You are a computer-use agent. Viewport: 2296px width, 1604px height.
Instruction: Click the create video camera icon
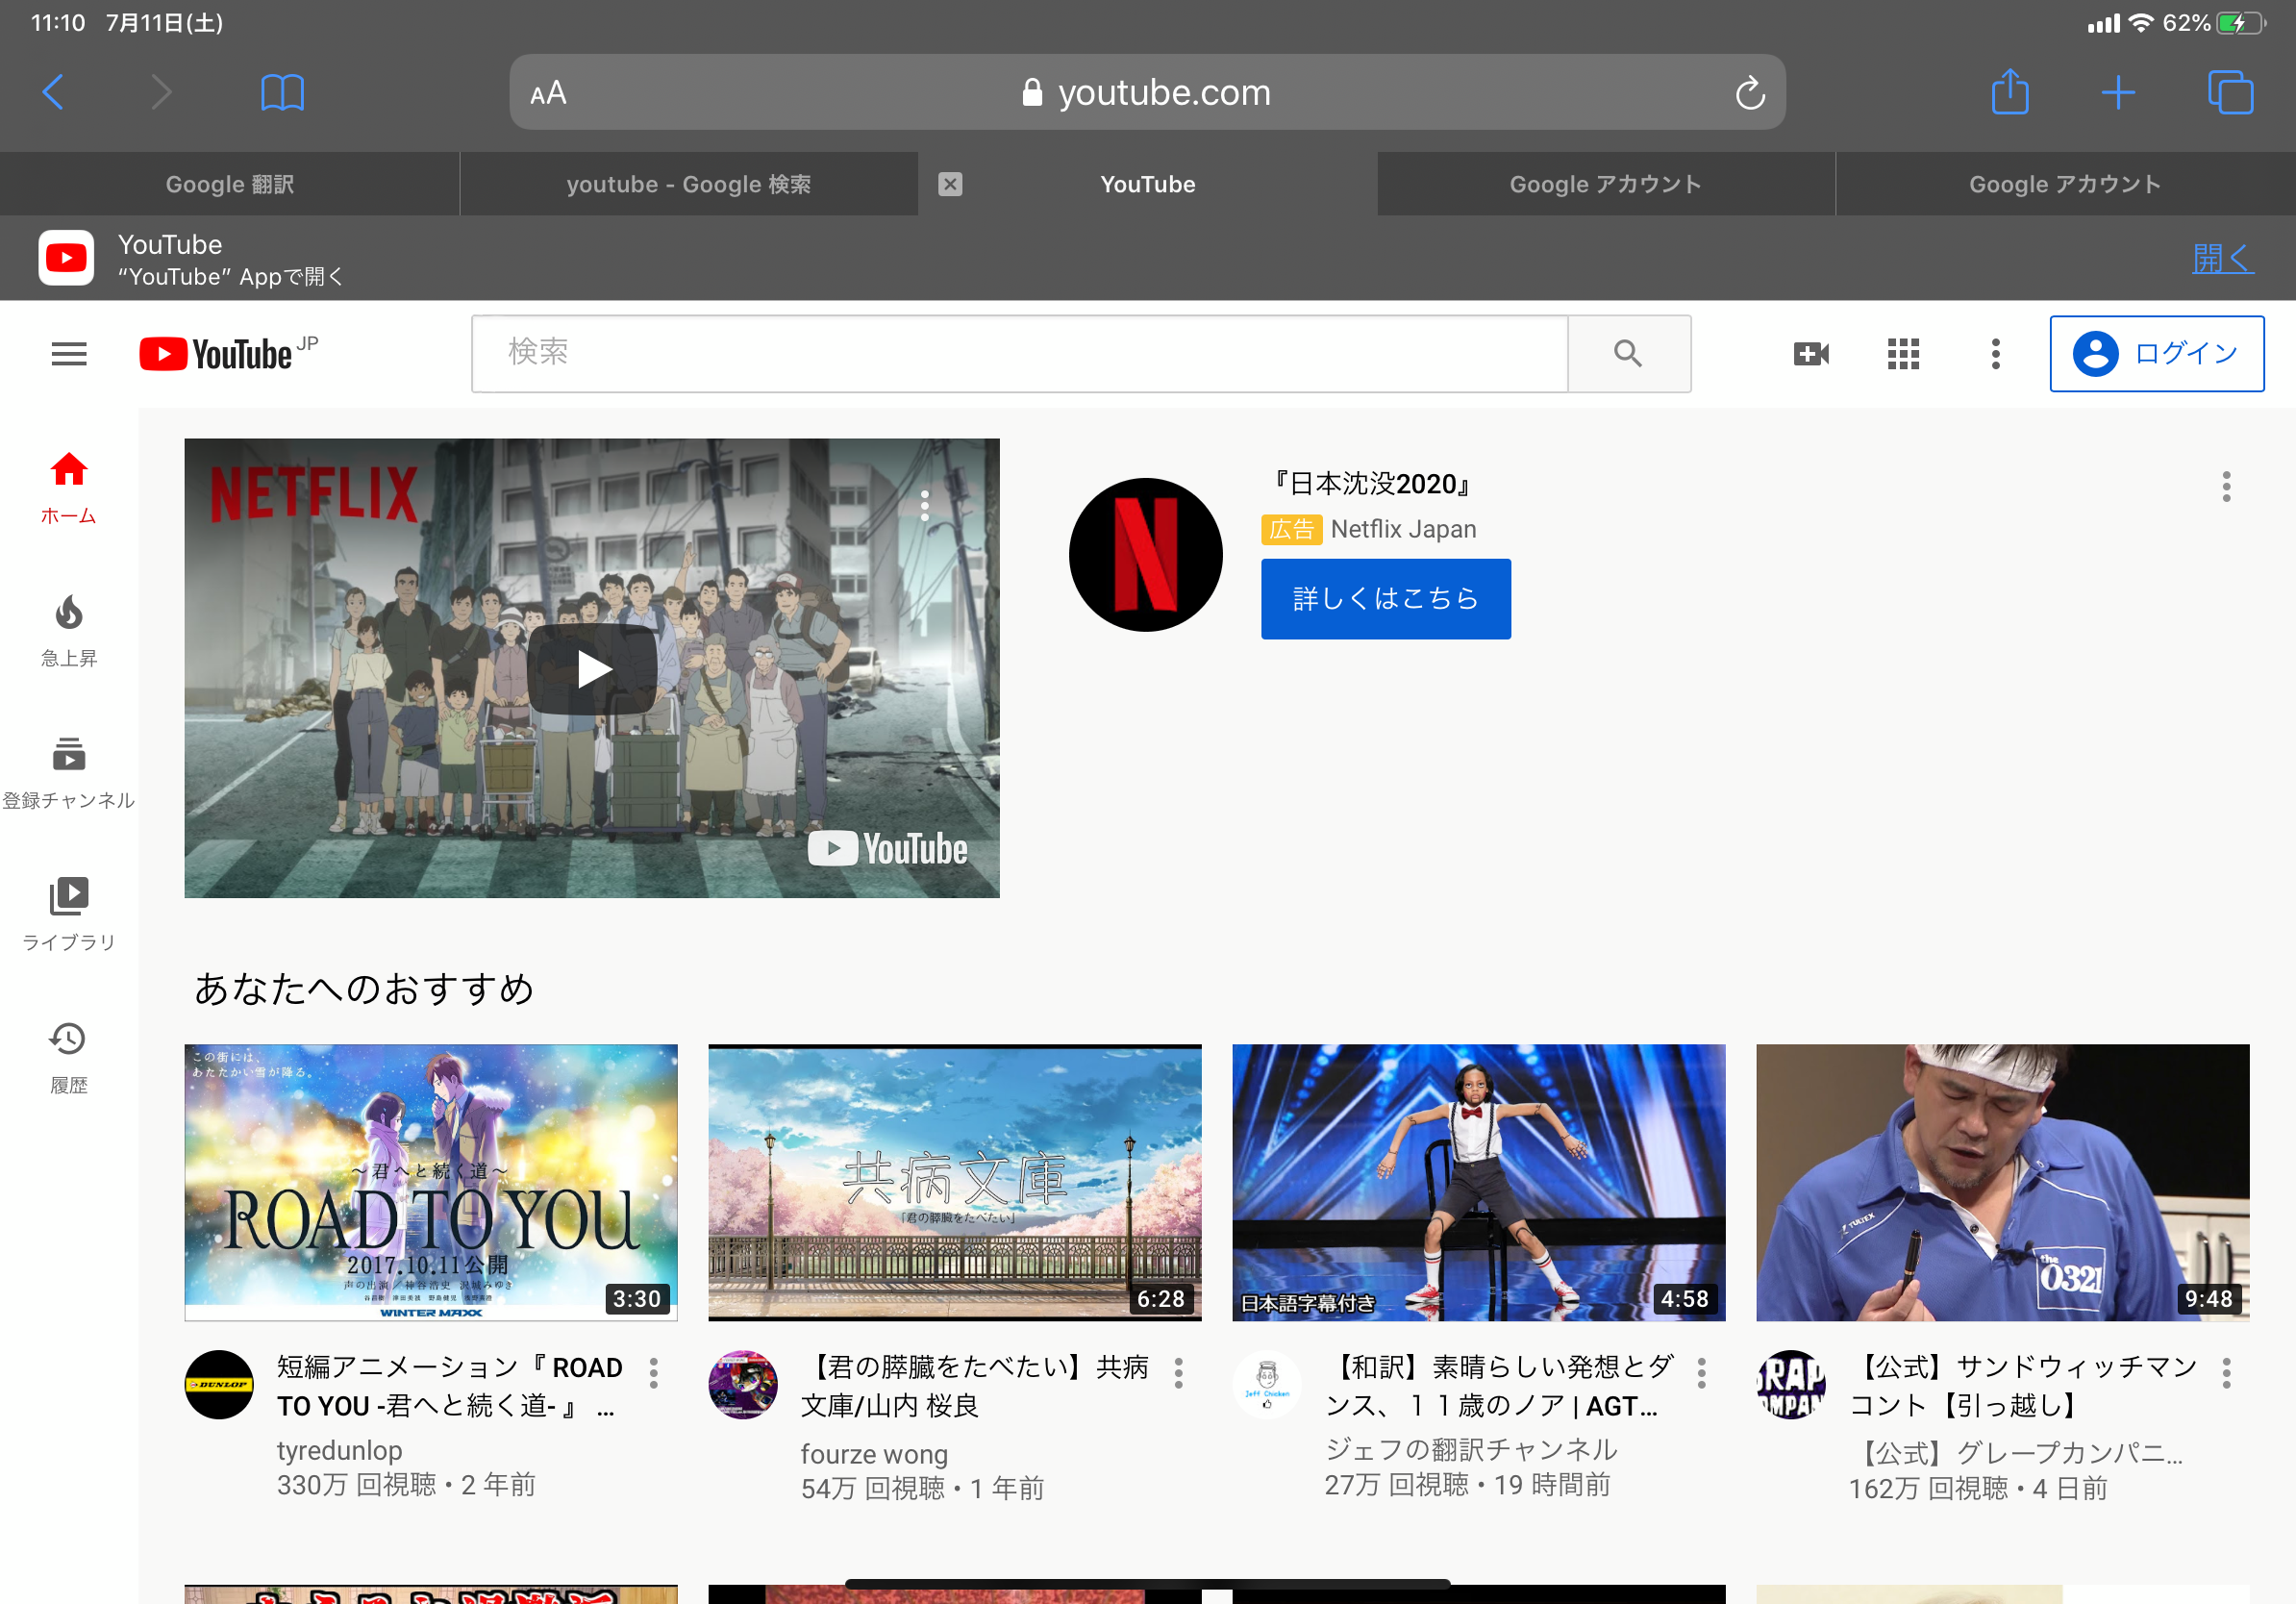point(1810,353)
